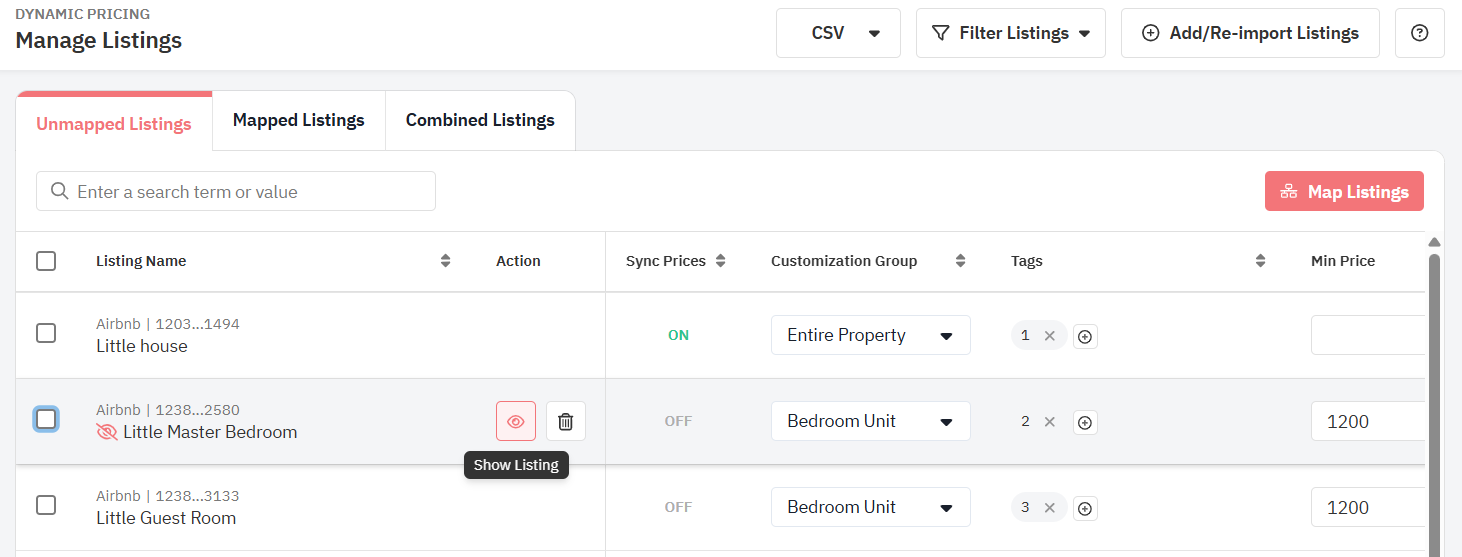Viewport: 1462px width, 557px height.
Task: Check the Little house row checkbox
Action: coord(46,333)
